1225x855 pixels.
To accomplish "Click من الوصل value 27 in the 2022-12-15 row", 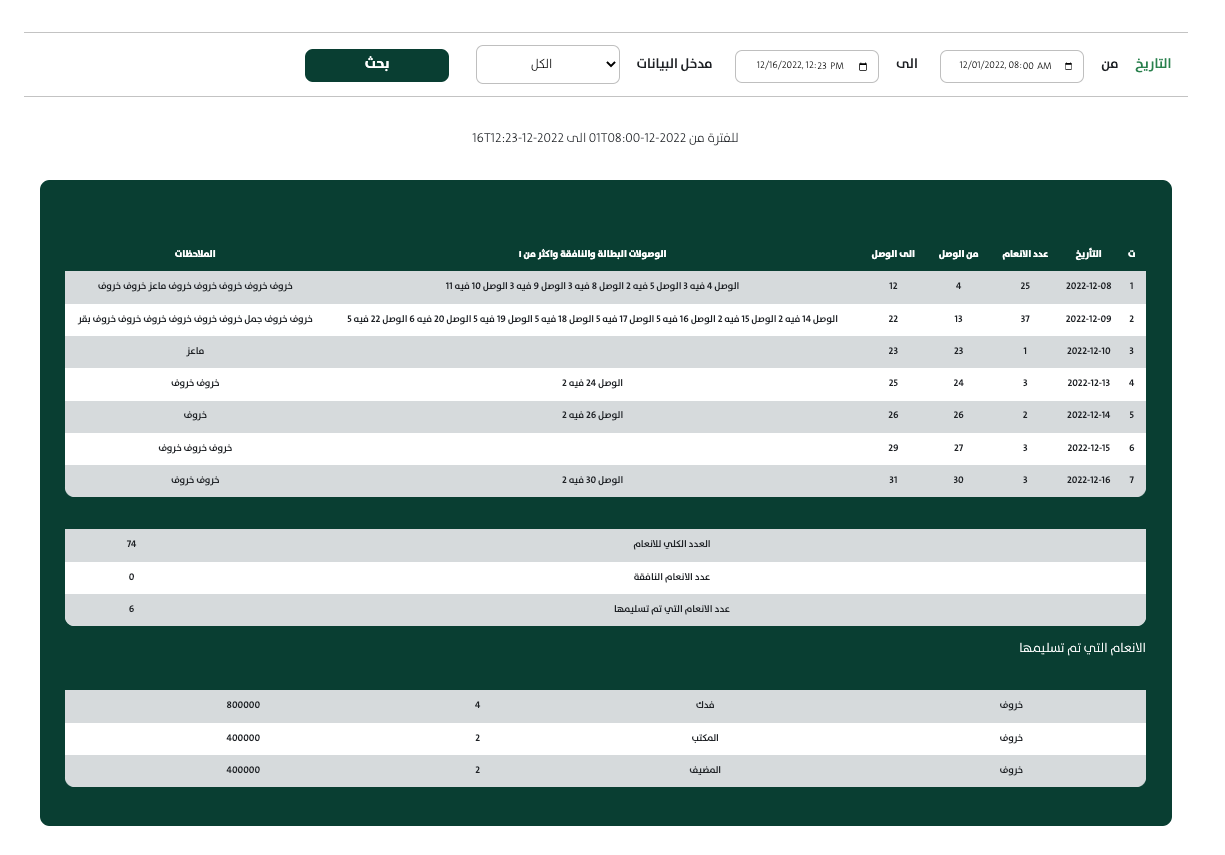I will [x=958, y=448].
